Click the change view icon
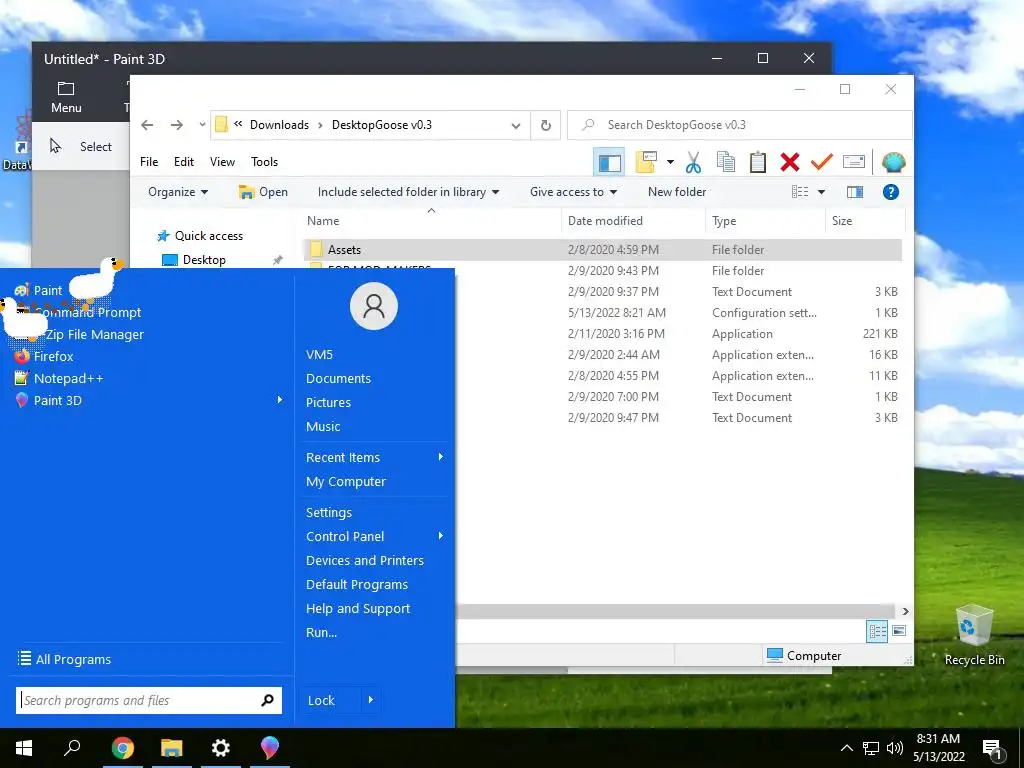Viewport: 1024px width, 768px height. click(800, 192)
